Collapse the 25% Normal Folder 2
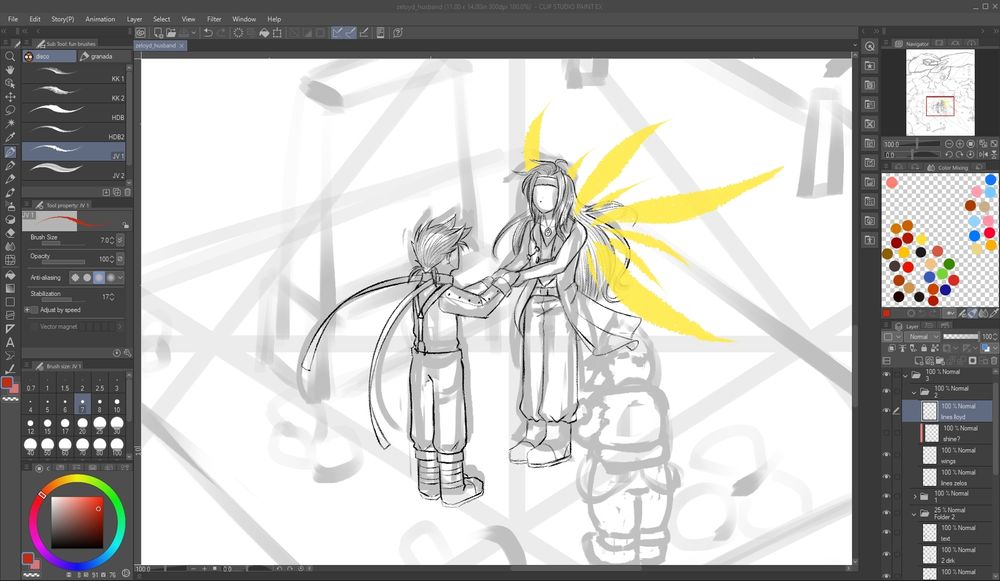1000x581 pixels. [x=915, y=514]
